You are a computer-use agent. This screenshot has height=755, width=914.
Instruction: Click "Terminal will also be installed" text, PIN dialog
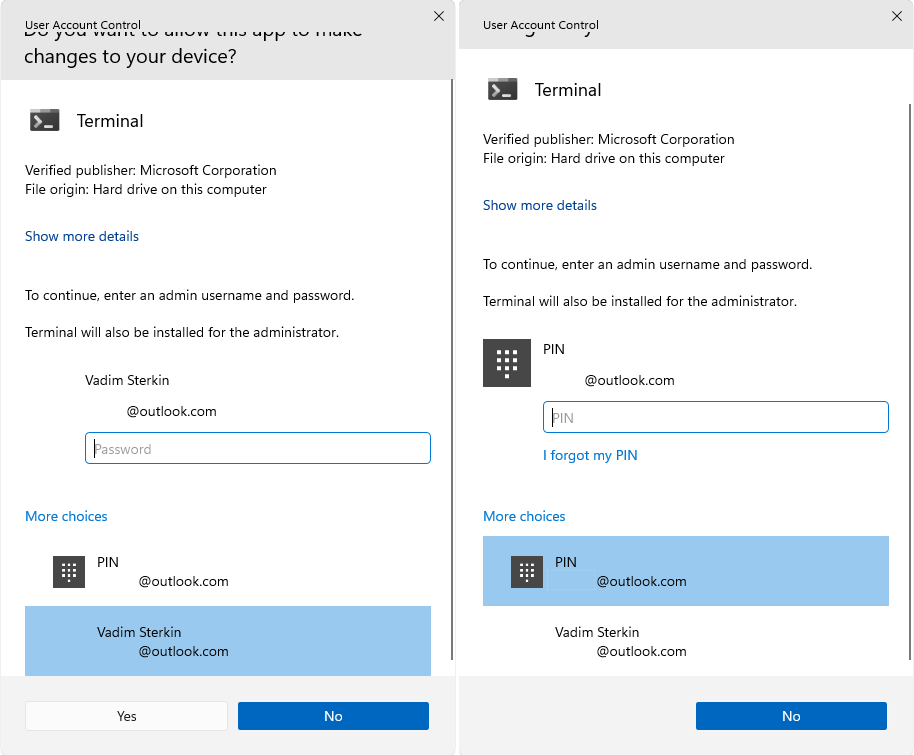(640, 301)
